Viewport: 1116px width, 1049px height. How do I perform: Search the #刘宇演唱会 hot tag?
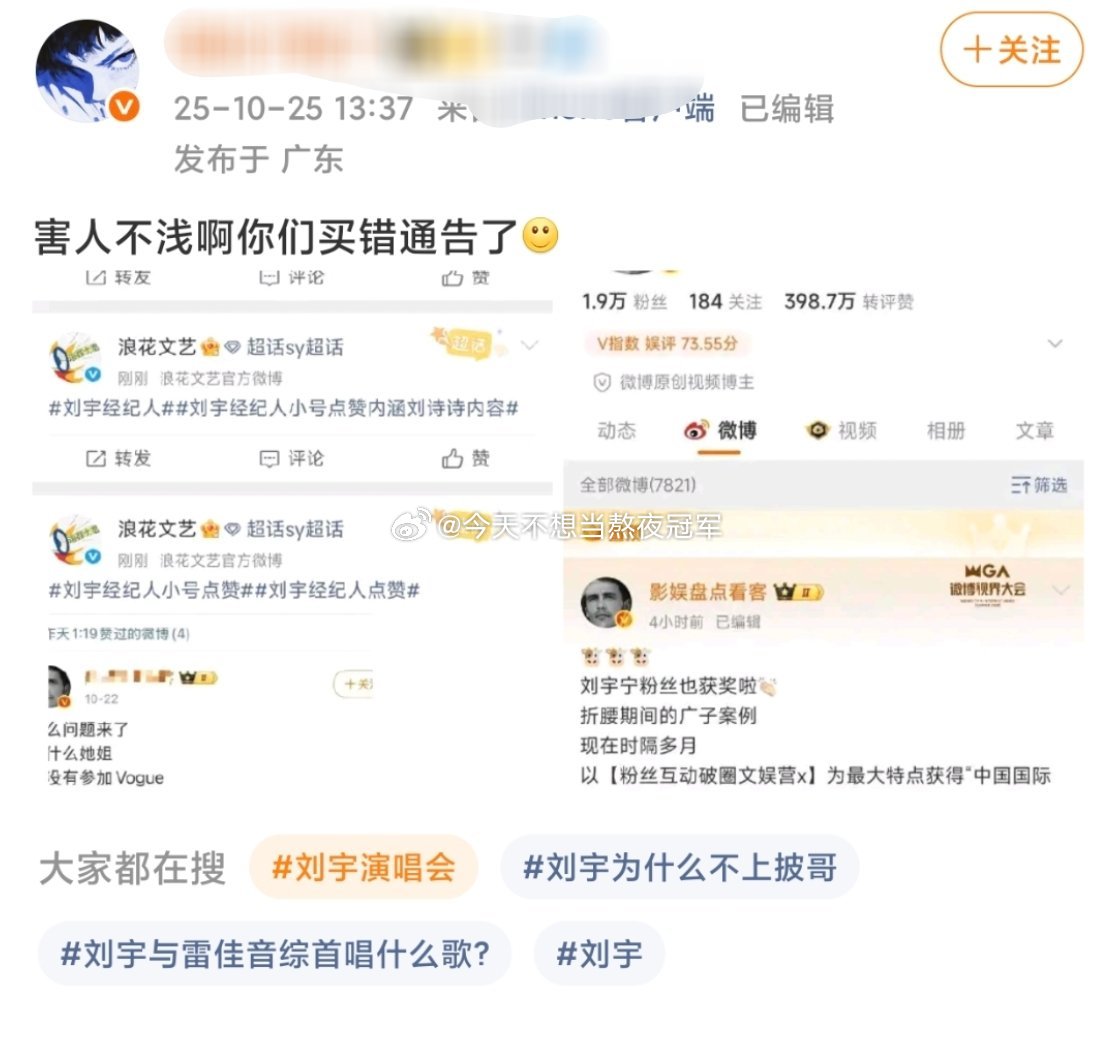point(363,868)
